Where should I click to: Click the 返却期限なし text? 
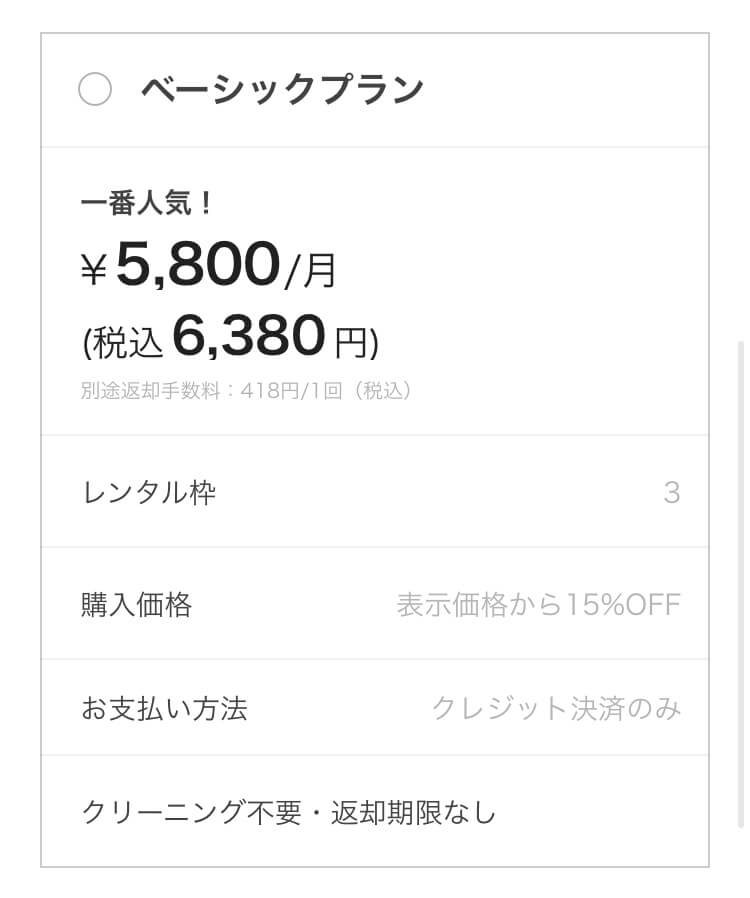click(413, 812)
